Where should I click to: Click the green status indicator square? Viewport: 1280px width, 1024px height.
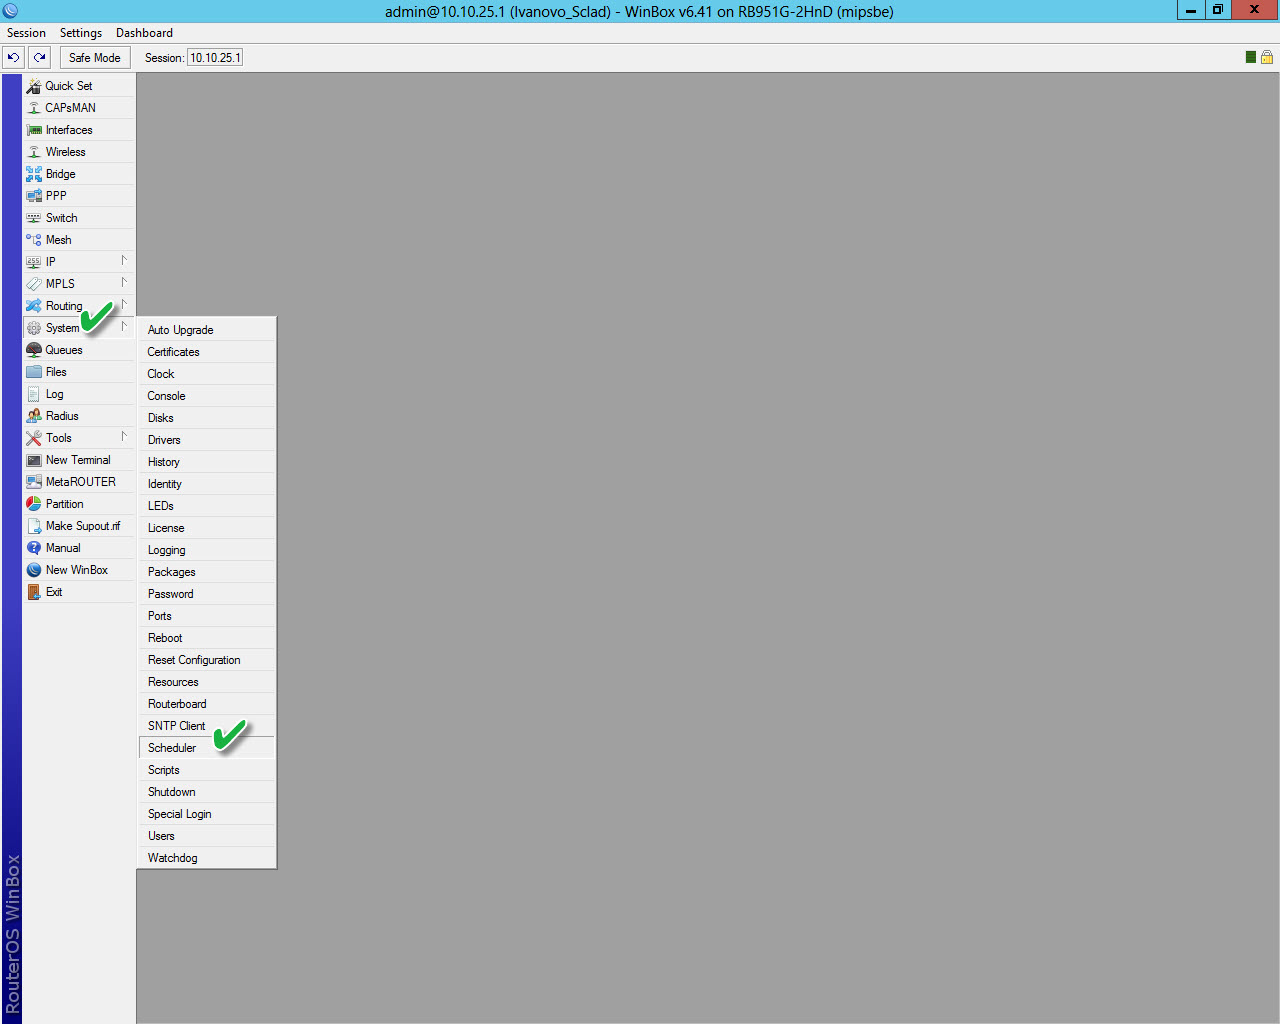coord(1251,57)
